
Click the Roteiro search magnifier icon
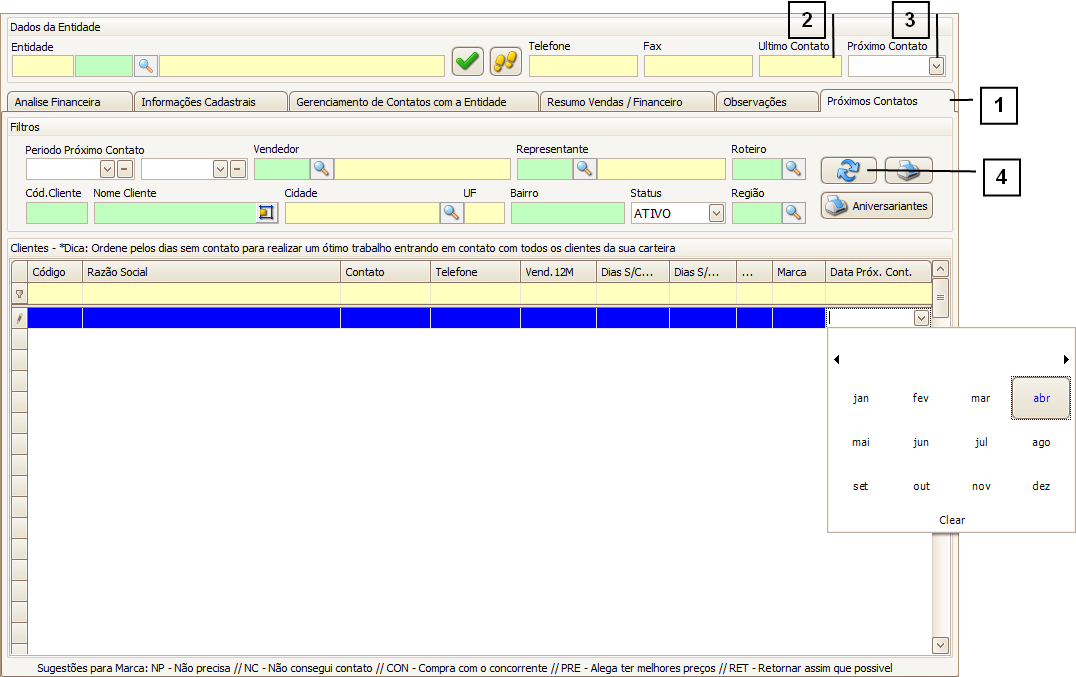pos(794,169)
